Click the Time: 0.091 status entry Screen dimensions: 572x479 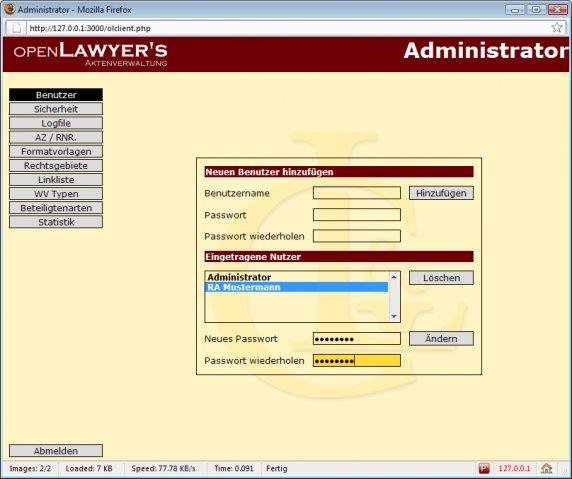pos(234,468)
